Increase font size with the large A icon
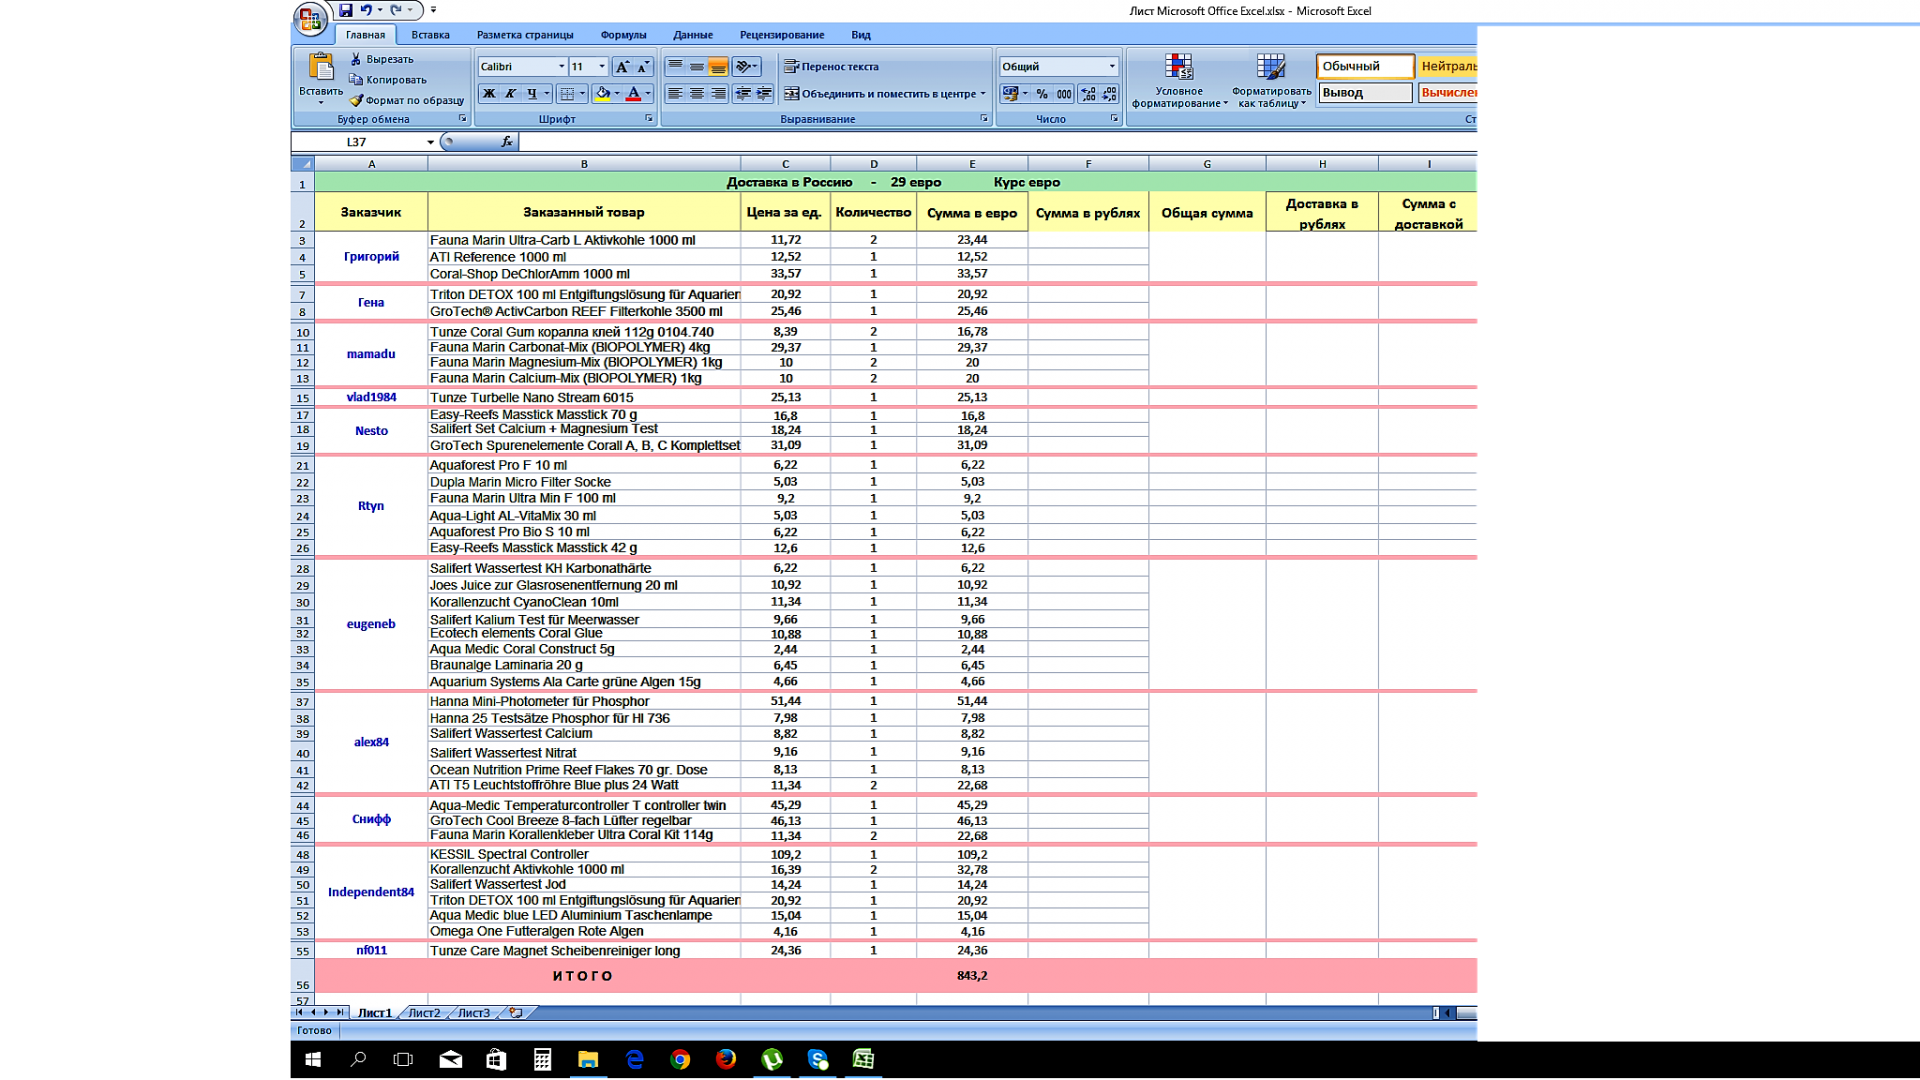This screenshot has width=1920, height=1080. [x=622, y=67]
